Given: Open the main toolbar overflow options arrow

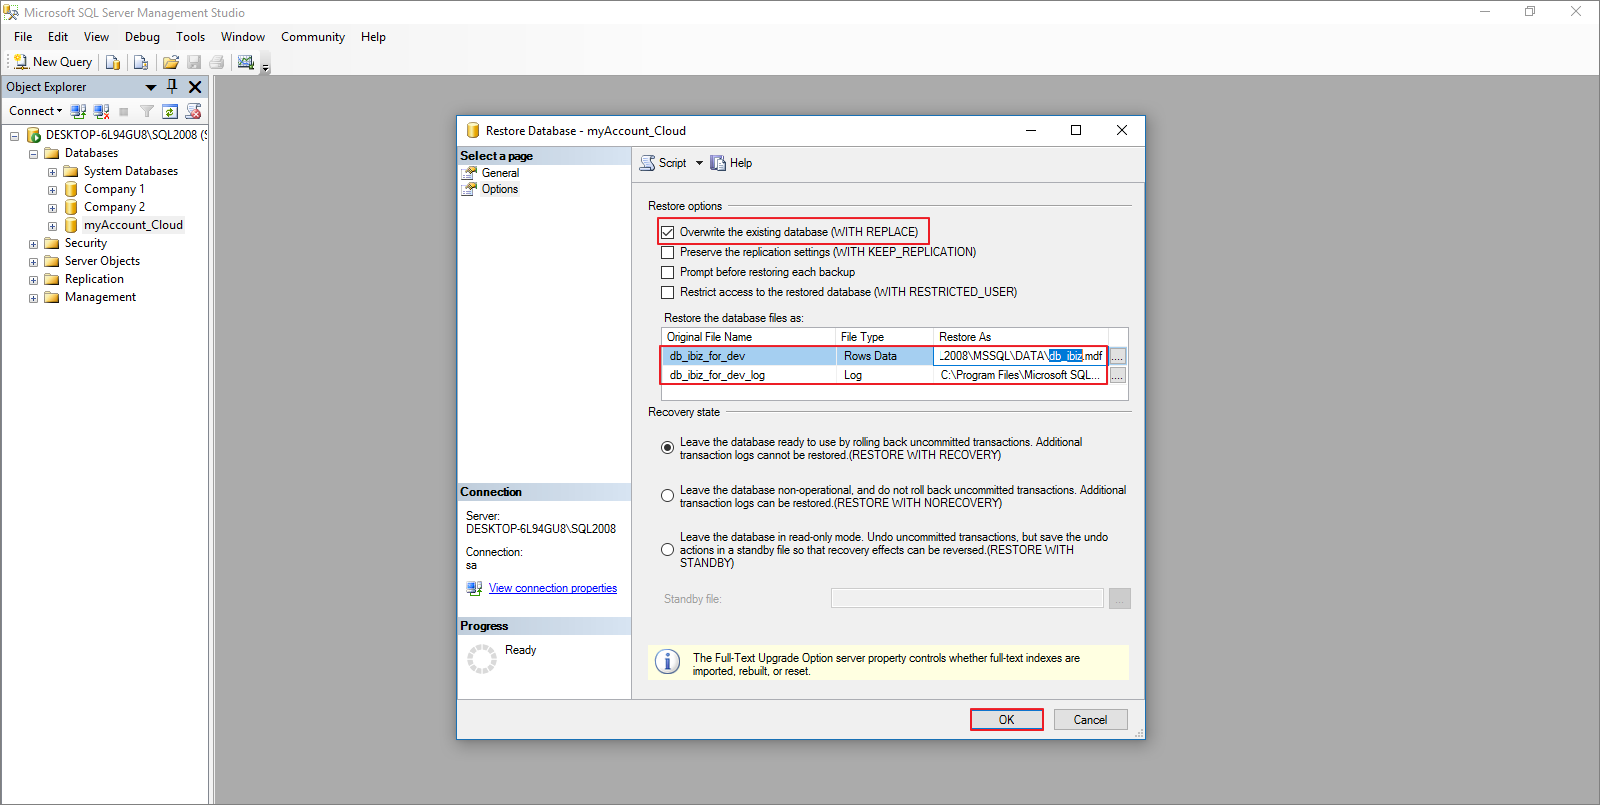Looking at the screenshot, I should (266, 66).
